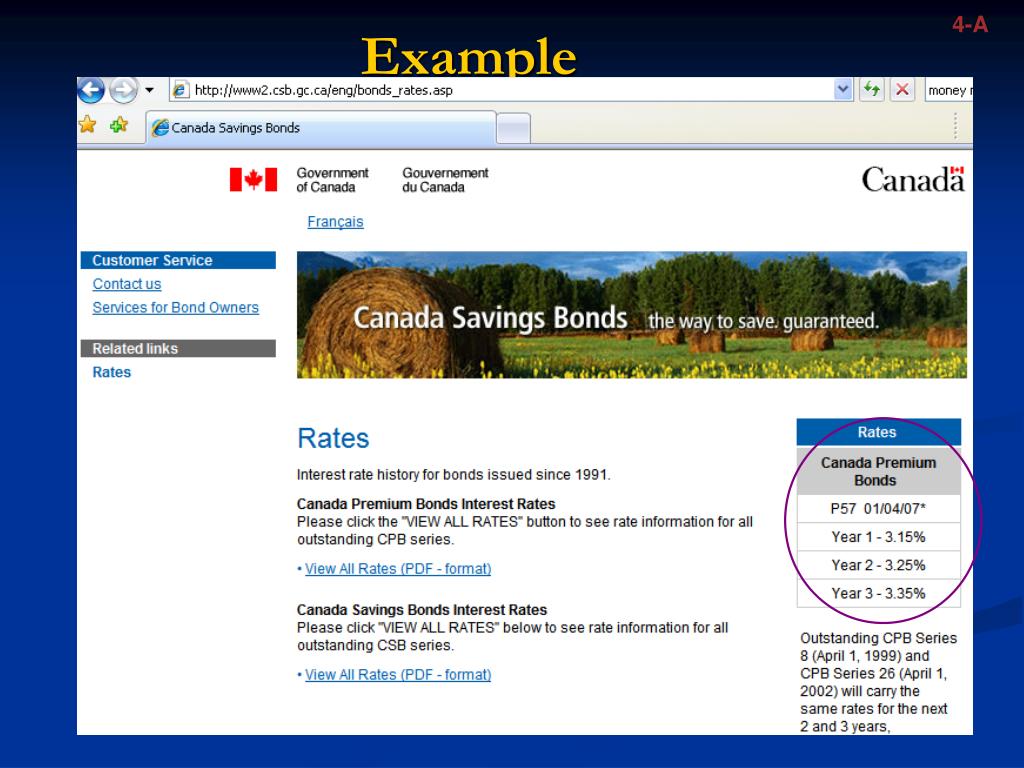
Task: Click the blue Rates box header
Action: pyautogui.click(x=878, y=432)
